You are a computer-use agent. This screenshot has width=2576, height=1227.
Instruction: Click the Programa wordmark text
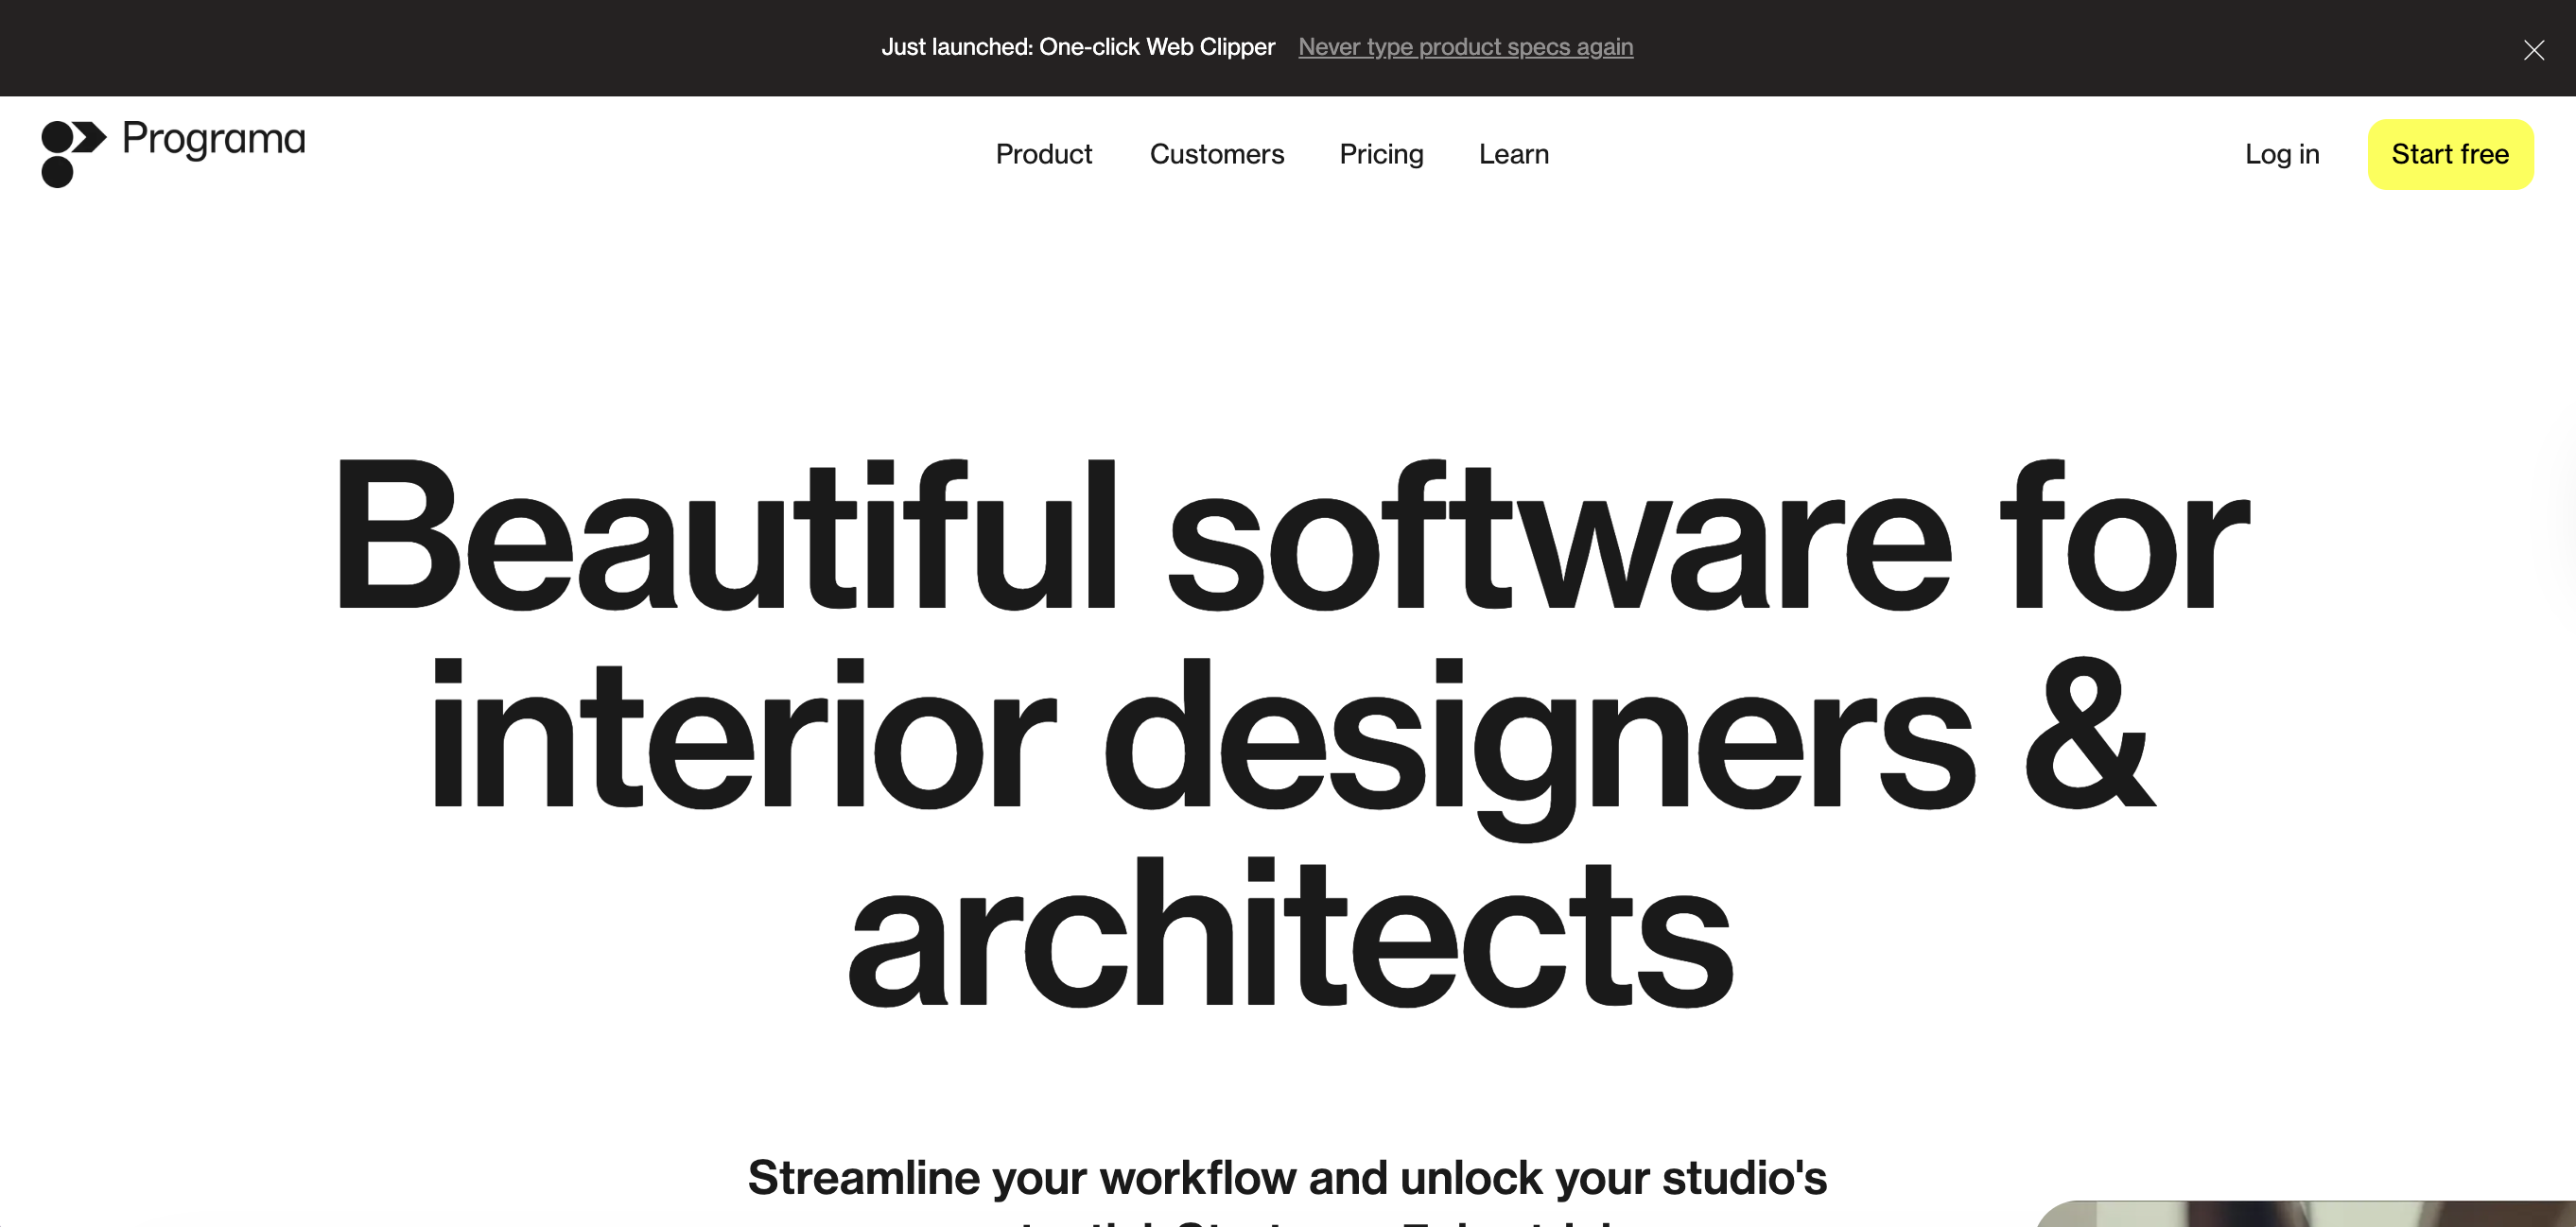(x=213, y=139)
